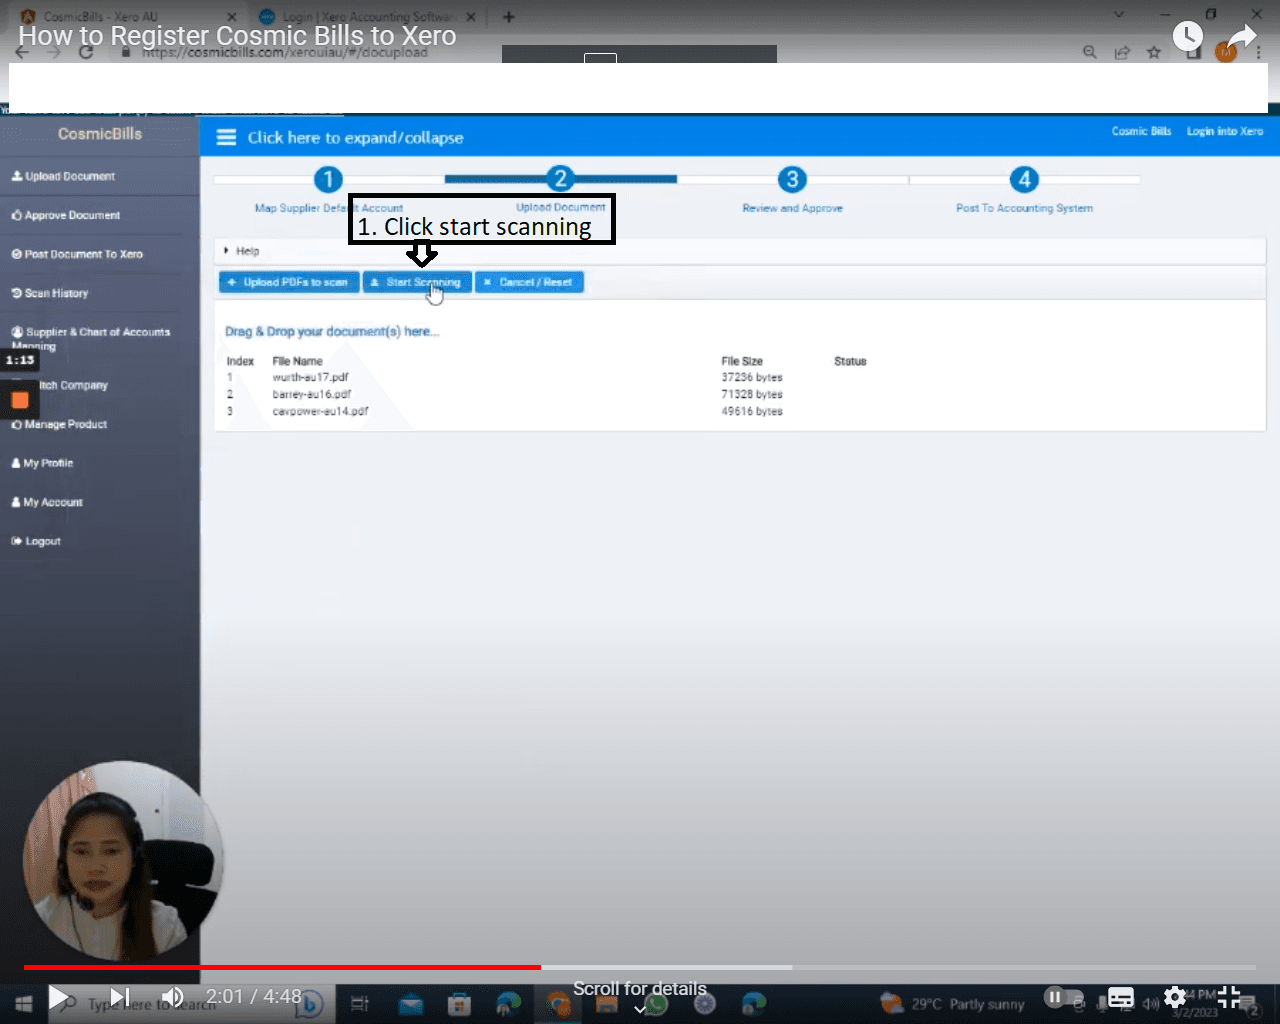Exit full screen mode
The width and height of the screenshot is (1280, 1024).
coord(1229,997)
